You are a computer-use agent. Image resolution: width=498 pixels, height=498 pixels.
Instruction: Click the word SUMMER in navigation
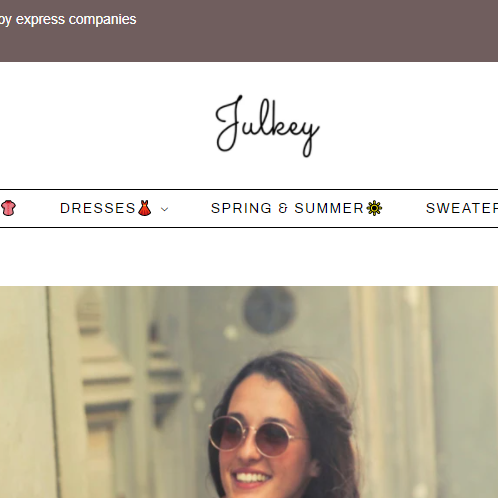[329, 208]
